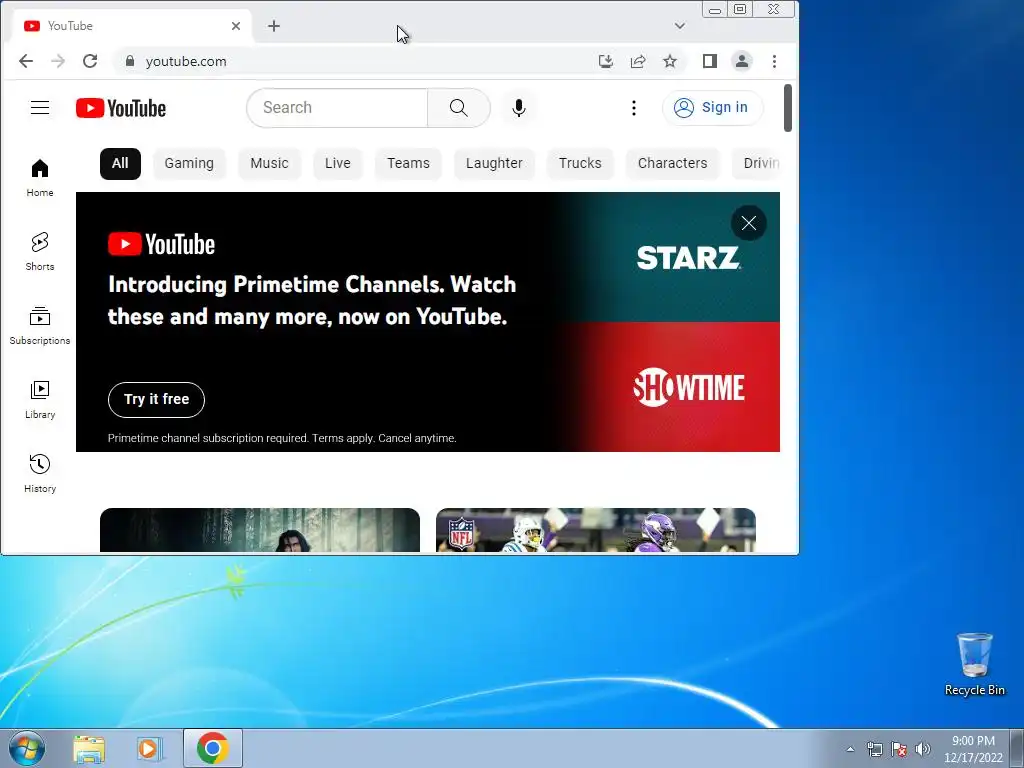Screen dimensions: 1024x768
Task: Click the YouTube logo in the header
Action: [x=121, y=108]
